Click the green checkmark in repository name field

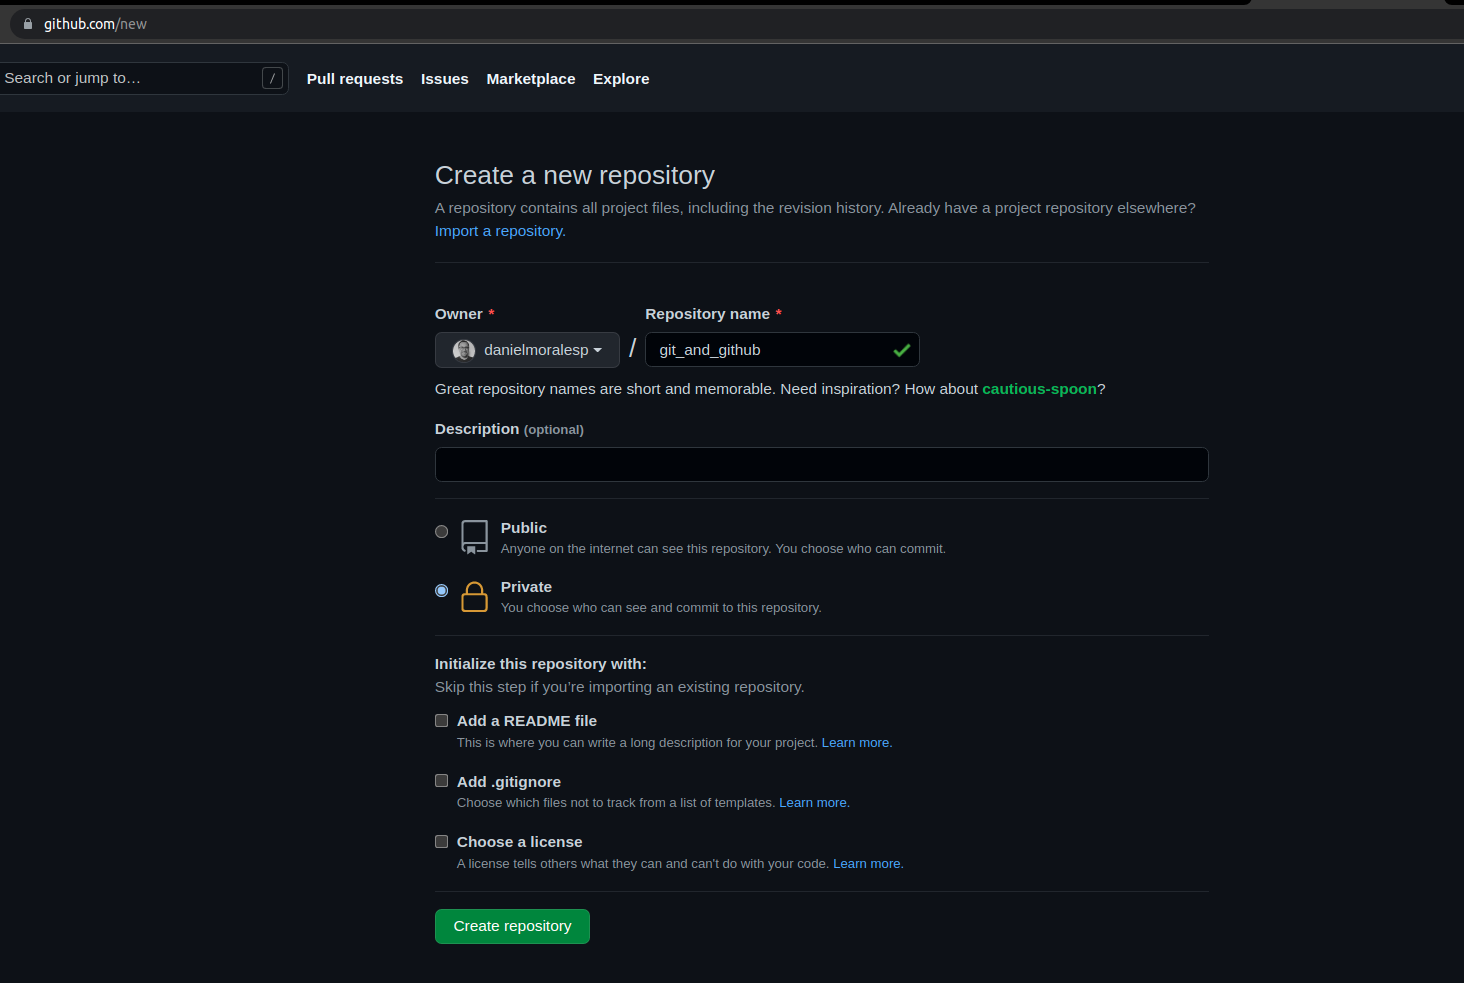(902, 350)
